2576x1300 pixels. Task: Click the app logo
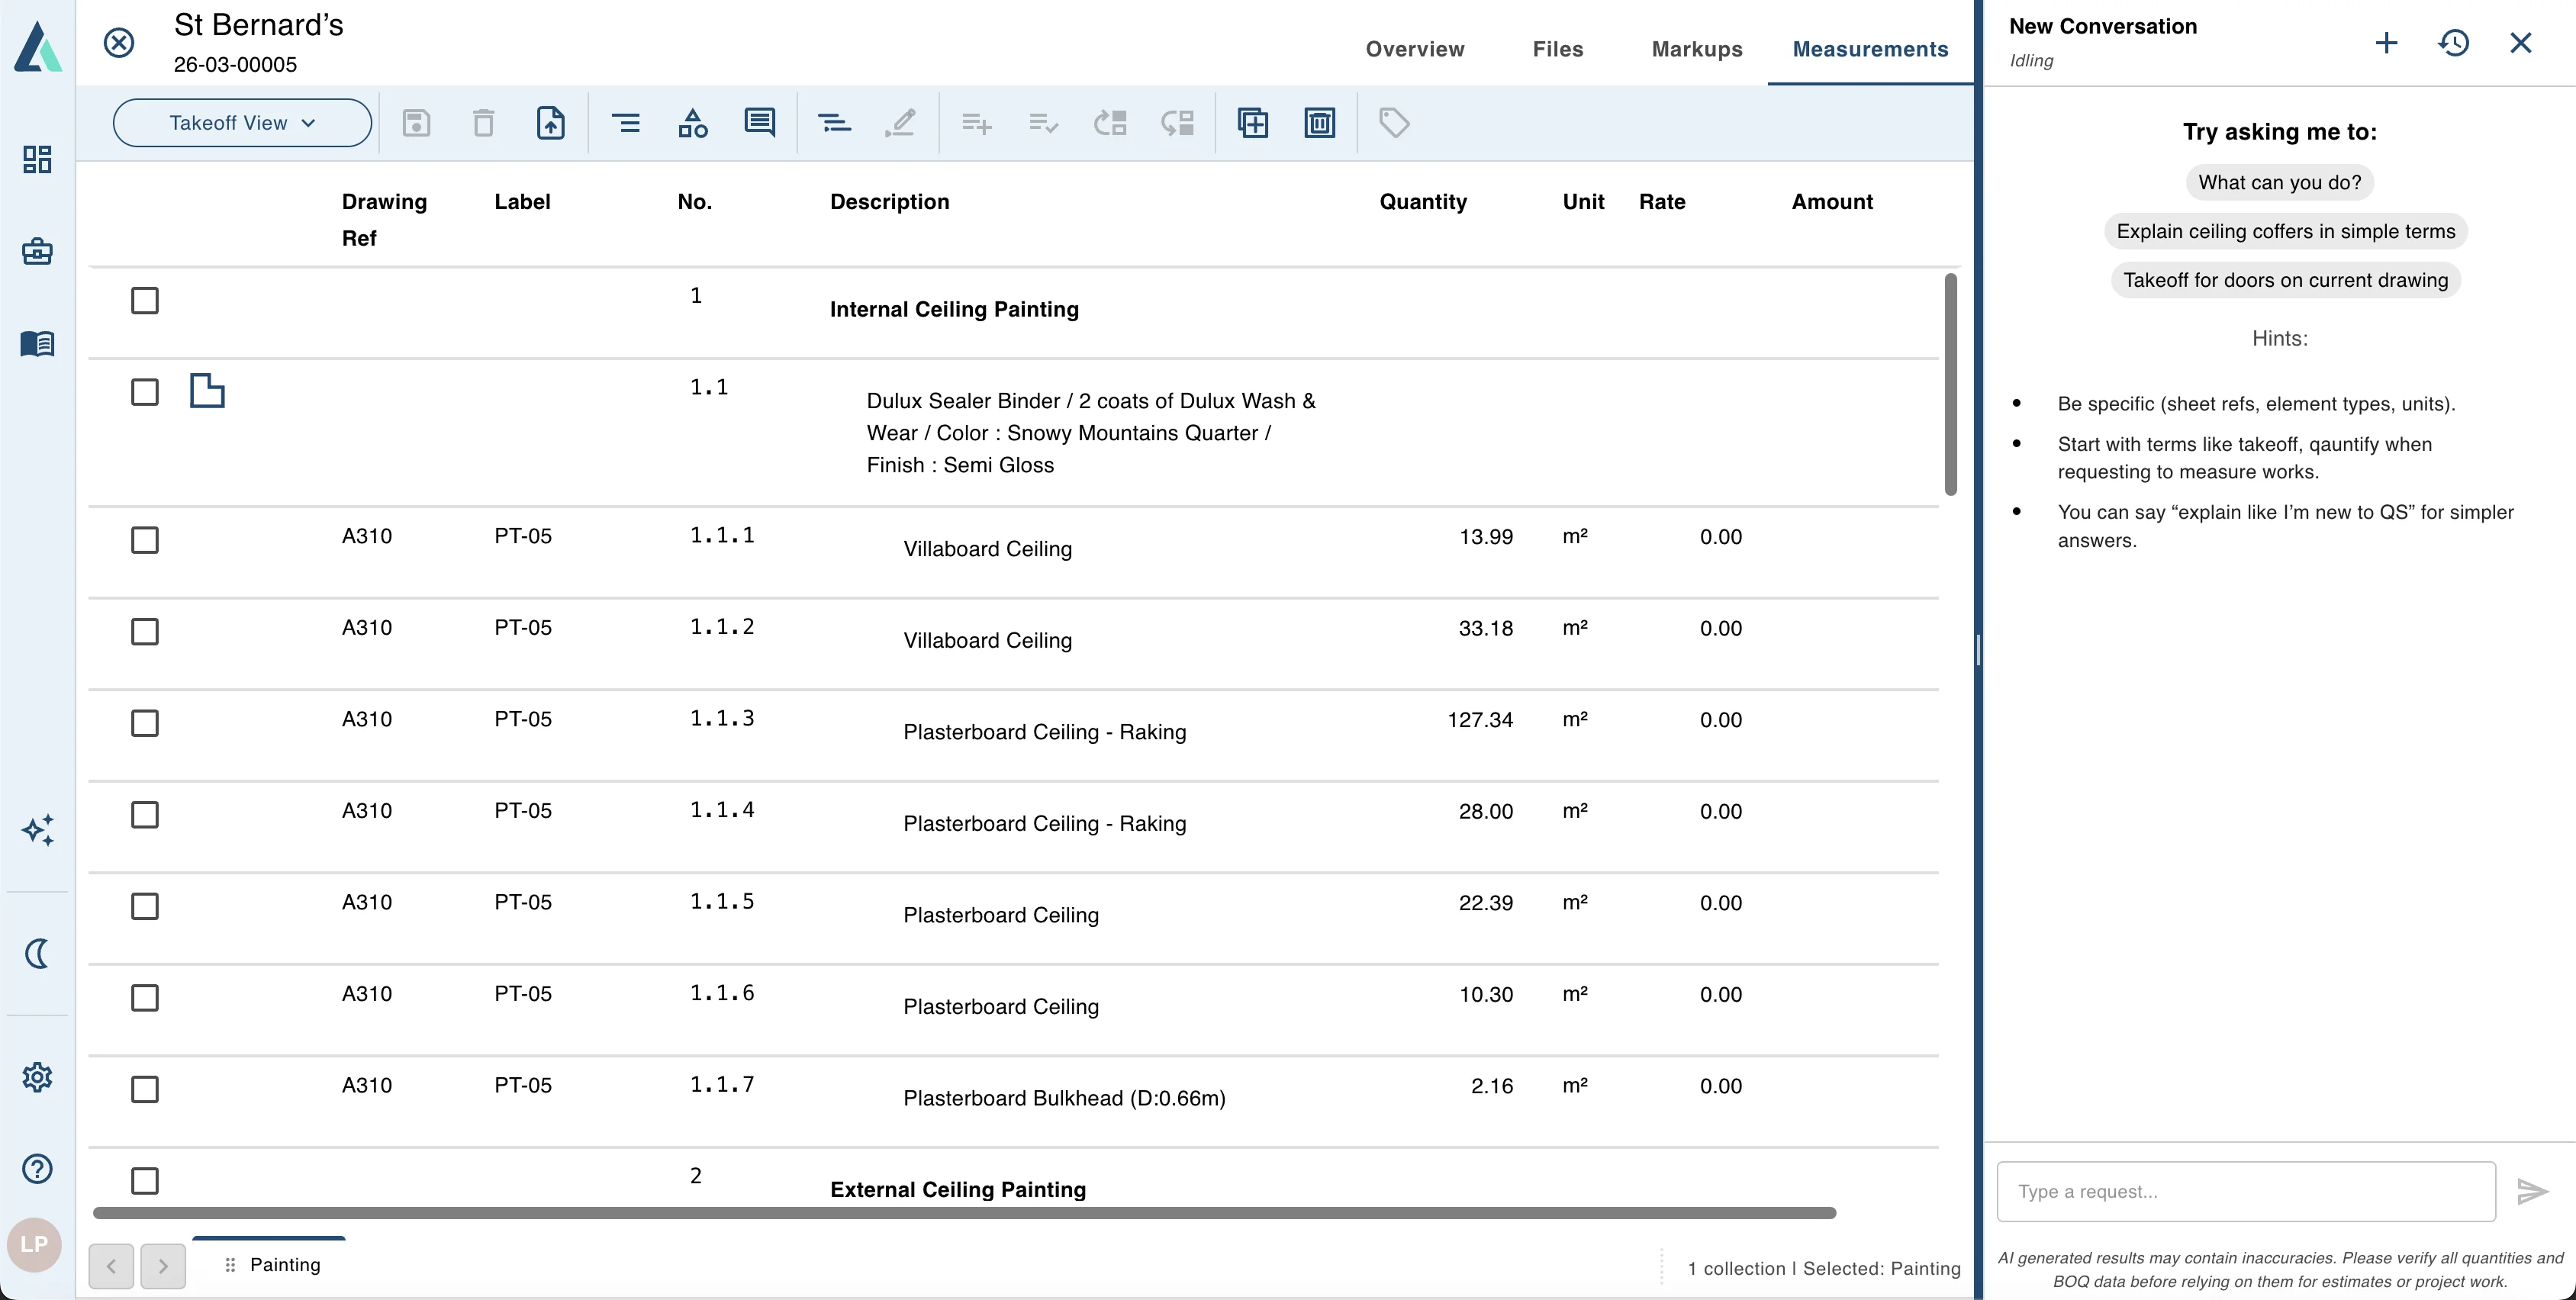point(38,46)
